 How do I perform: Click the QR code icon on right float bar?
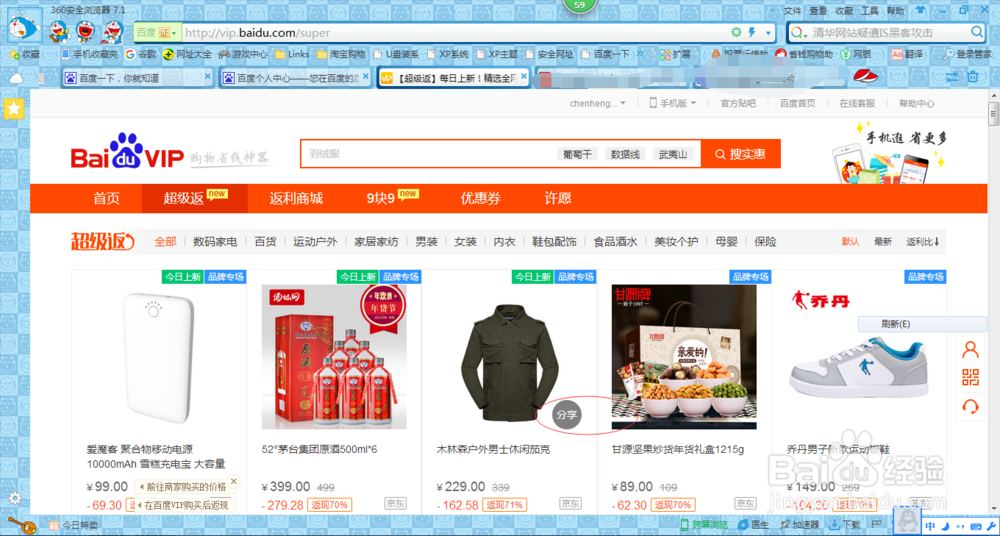coord(971,378)
